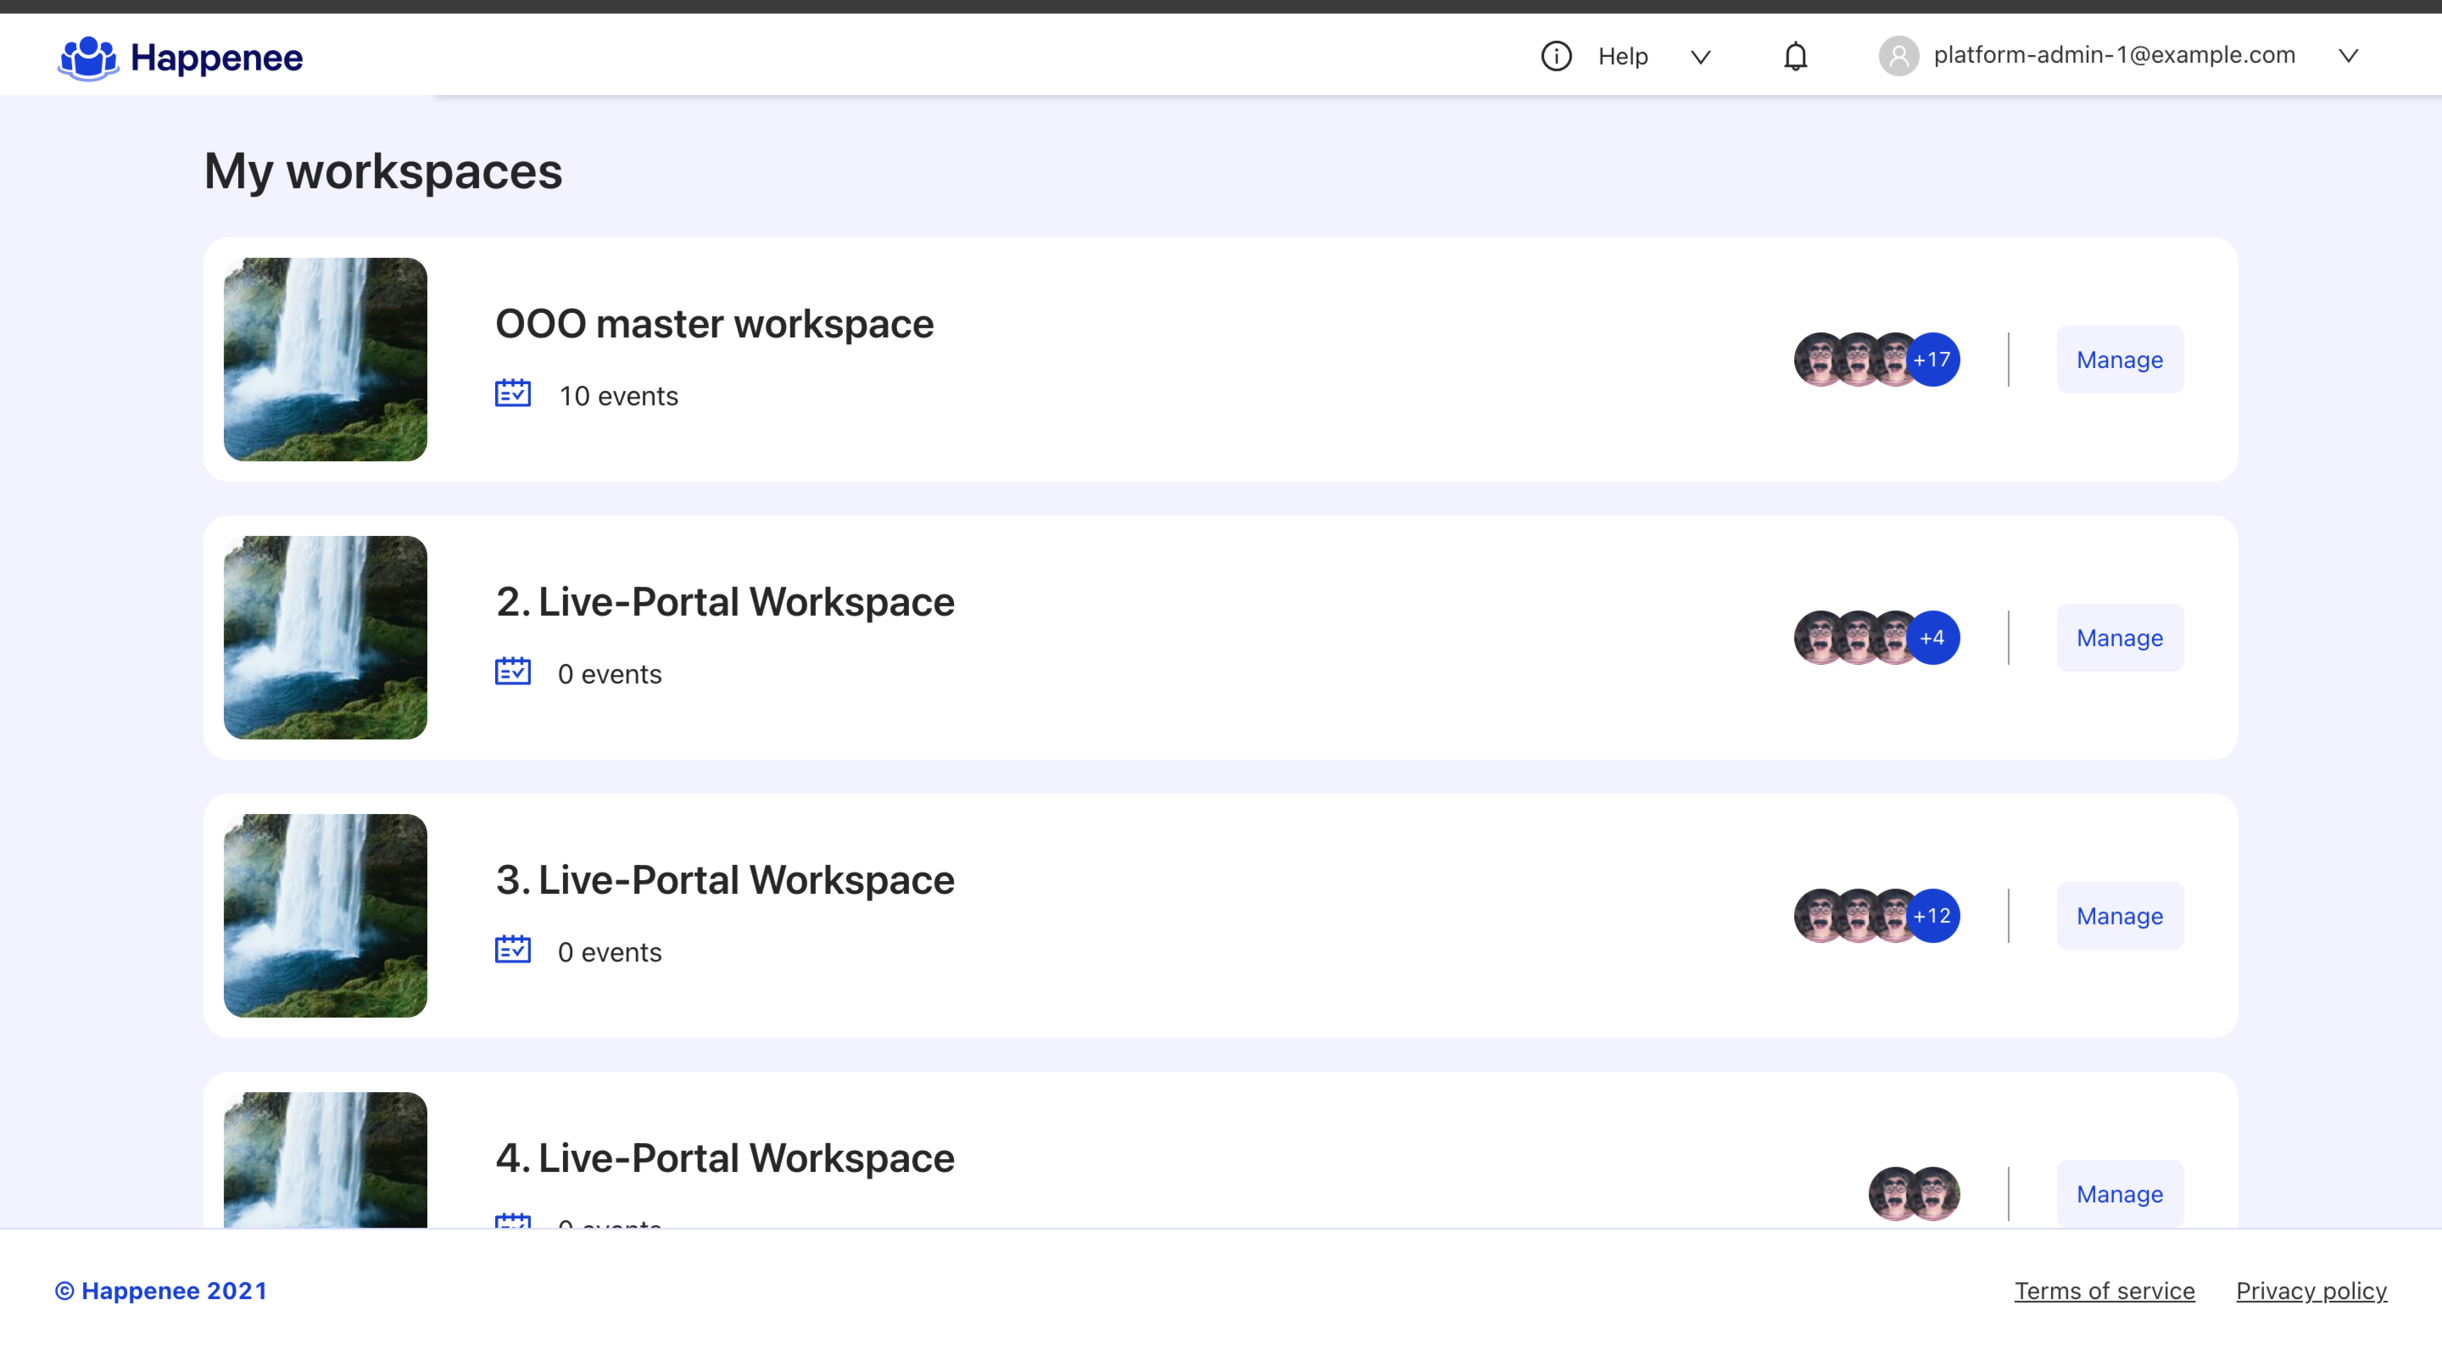The width and height of the screenshot is (2442, 1350).
Task: Click calendar icon beside 2. Live-Portal Workspace events
Action: (512, 672)
